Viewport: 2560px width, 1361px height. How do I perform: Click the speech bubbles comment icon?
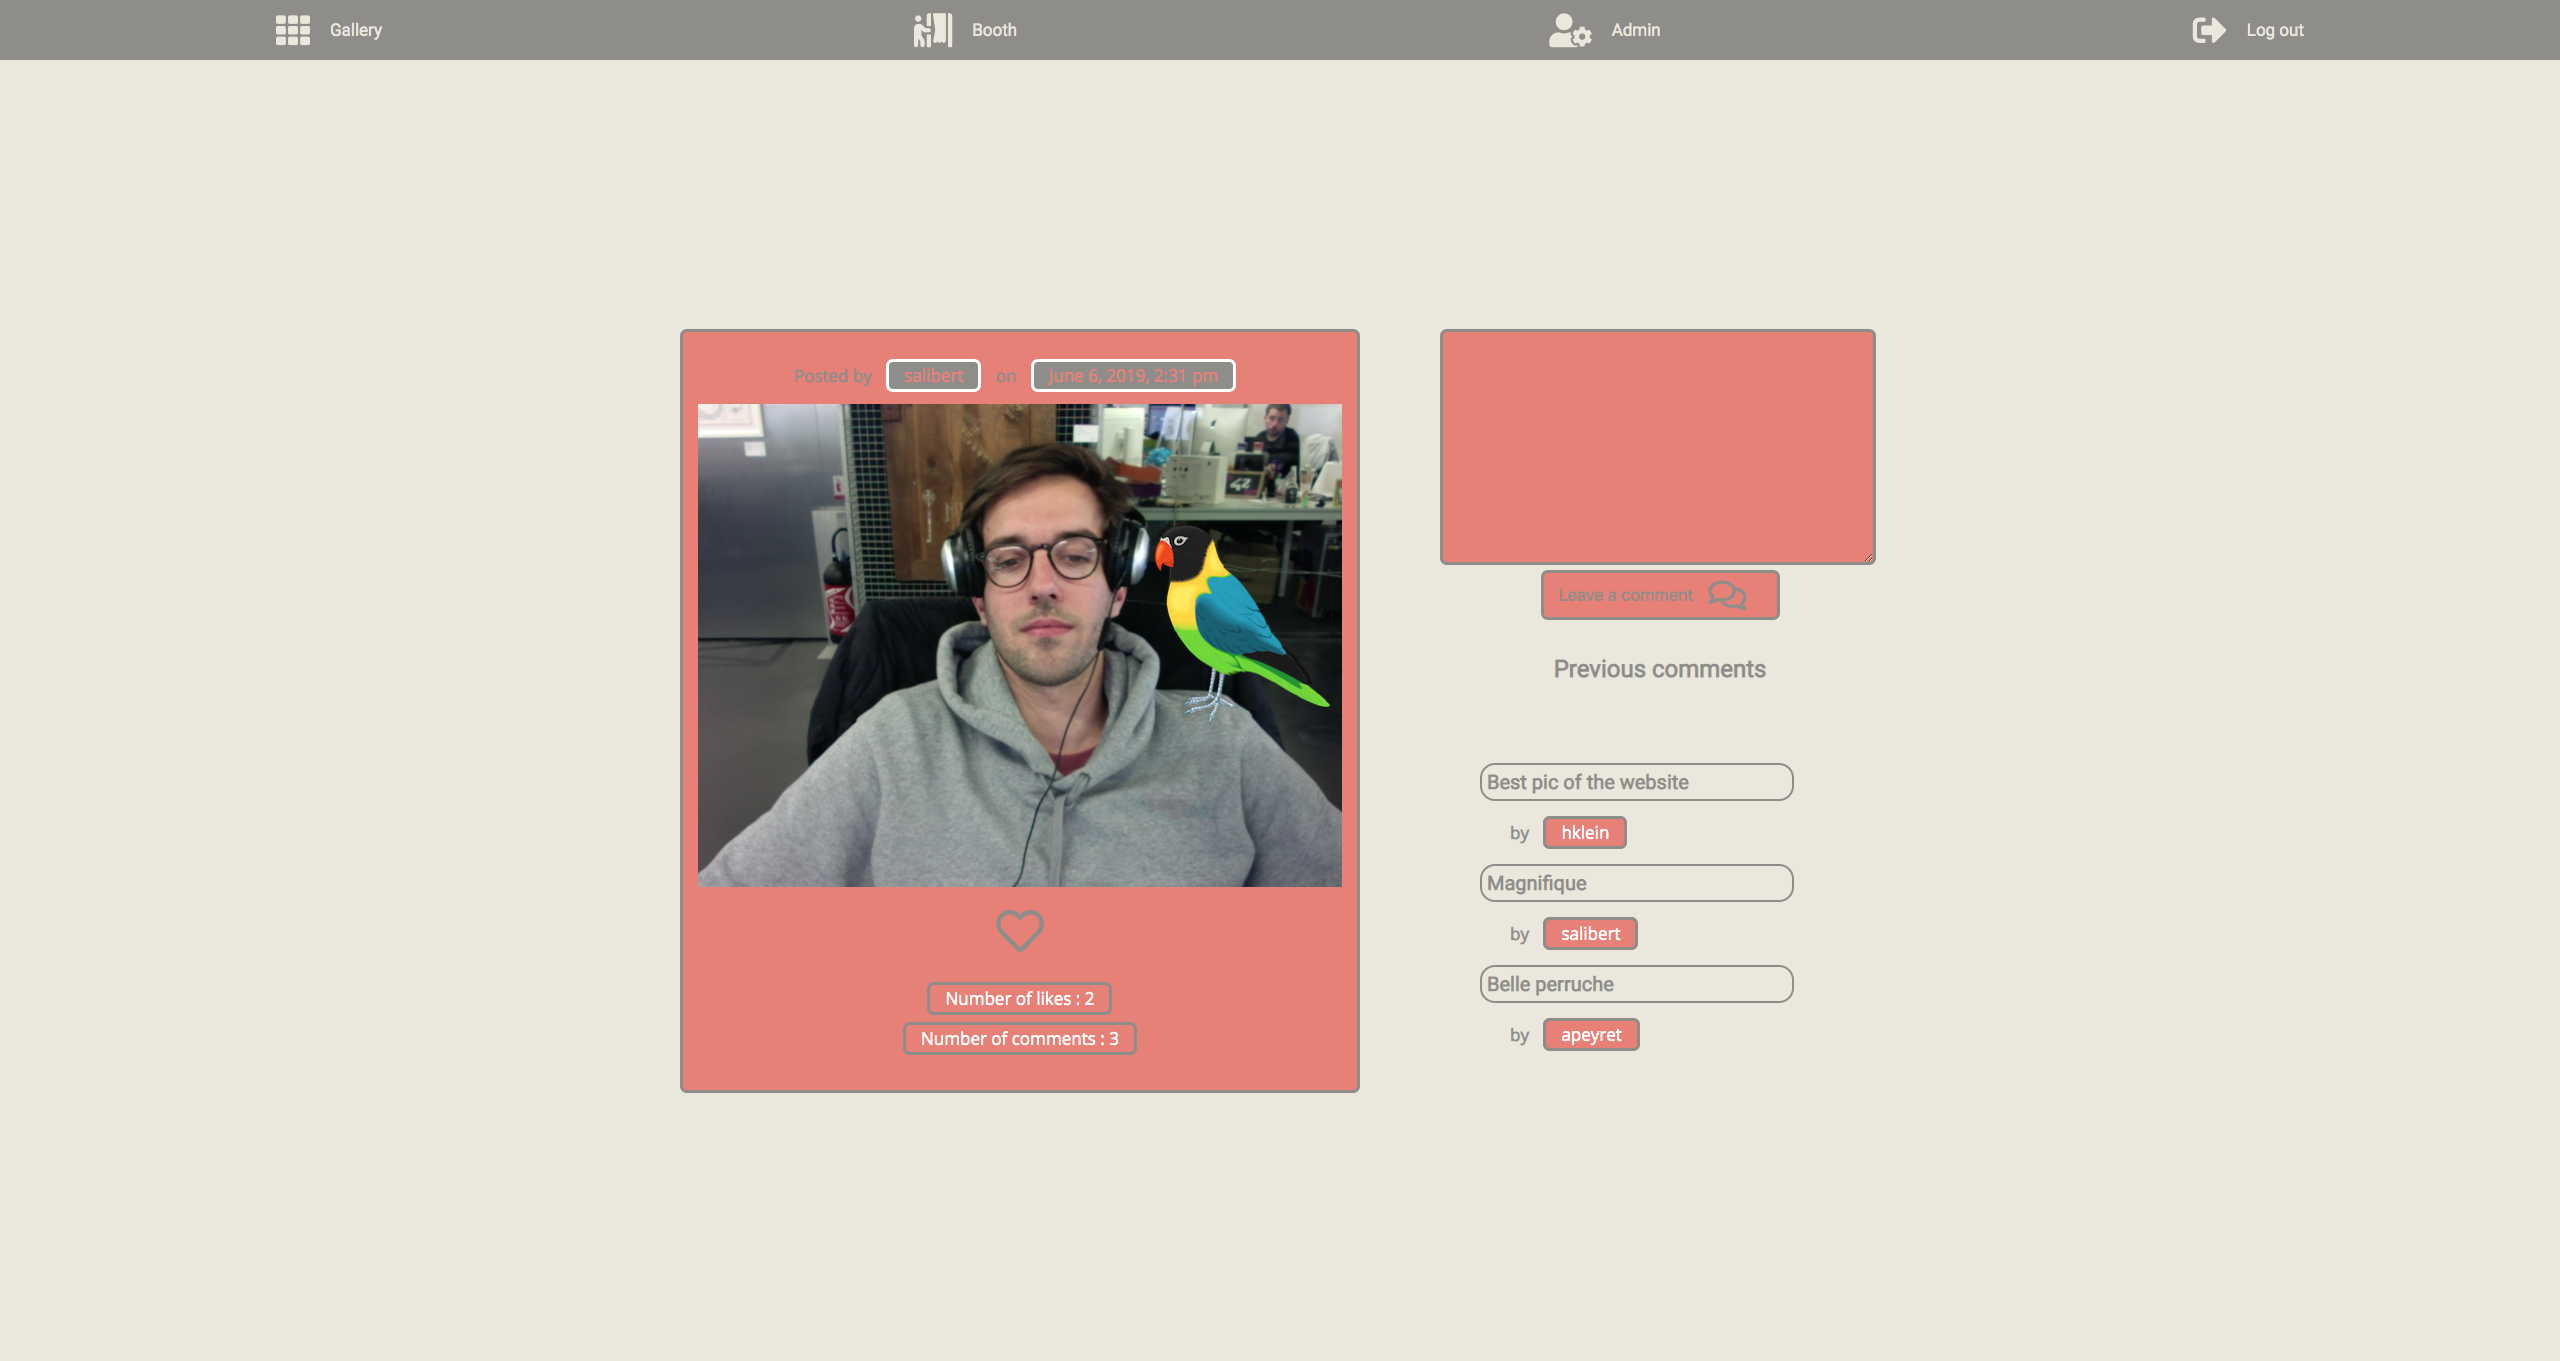pos(1727,595)
